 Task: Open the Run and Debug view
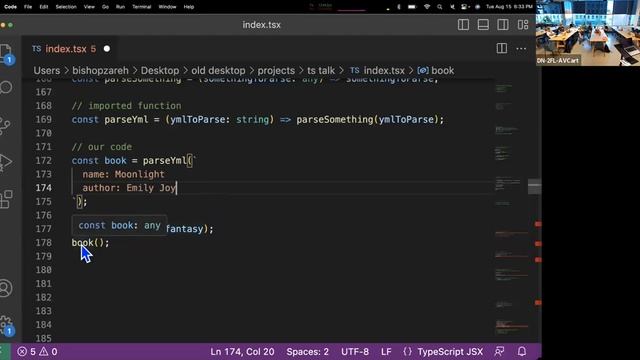6,162
